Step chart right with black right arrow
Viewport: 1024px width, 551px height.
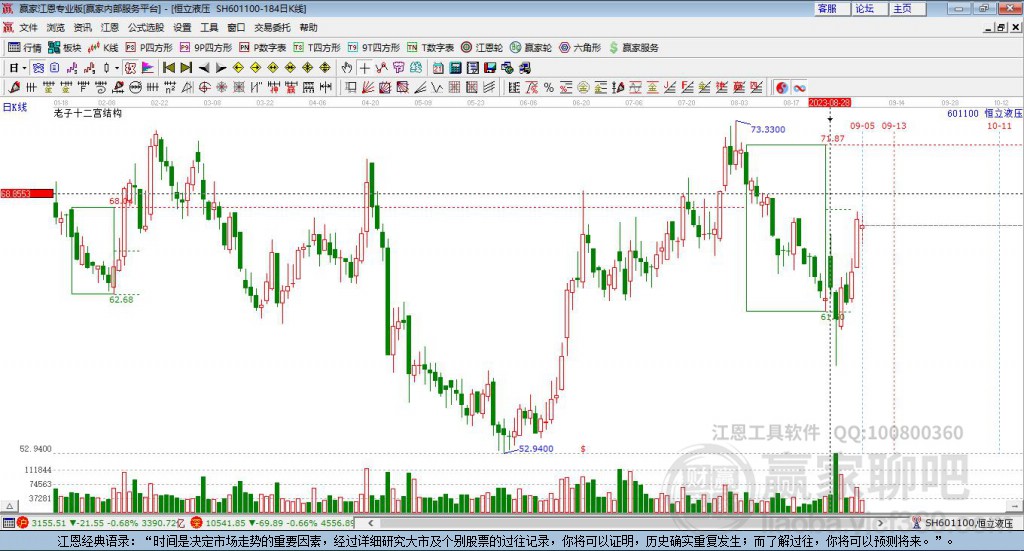[x=221, y=68]
